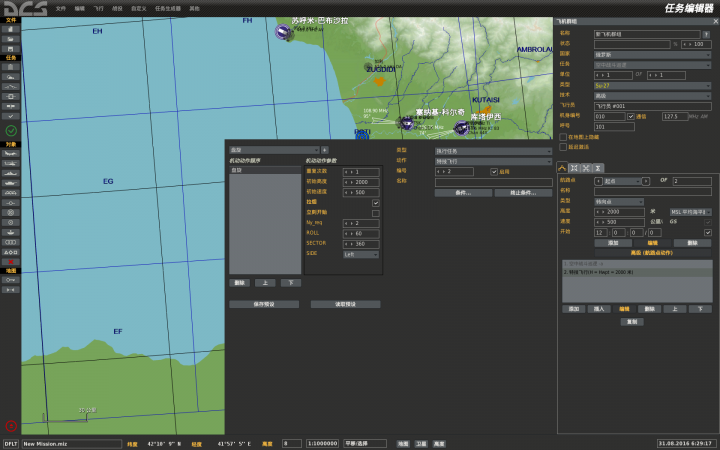Image resolution: width=720 pixels, height=450 pixels.
Task: Click the 飞行员 #001 pilot name field
Action: point(652,106)
